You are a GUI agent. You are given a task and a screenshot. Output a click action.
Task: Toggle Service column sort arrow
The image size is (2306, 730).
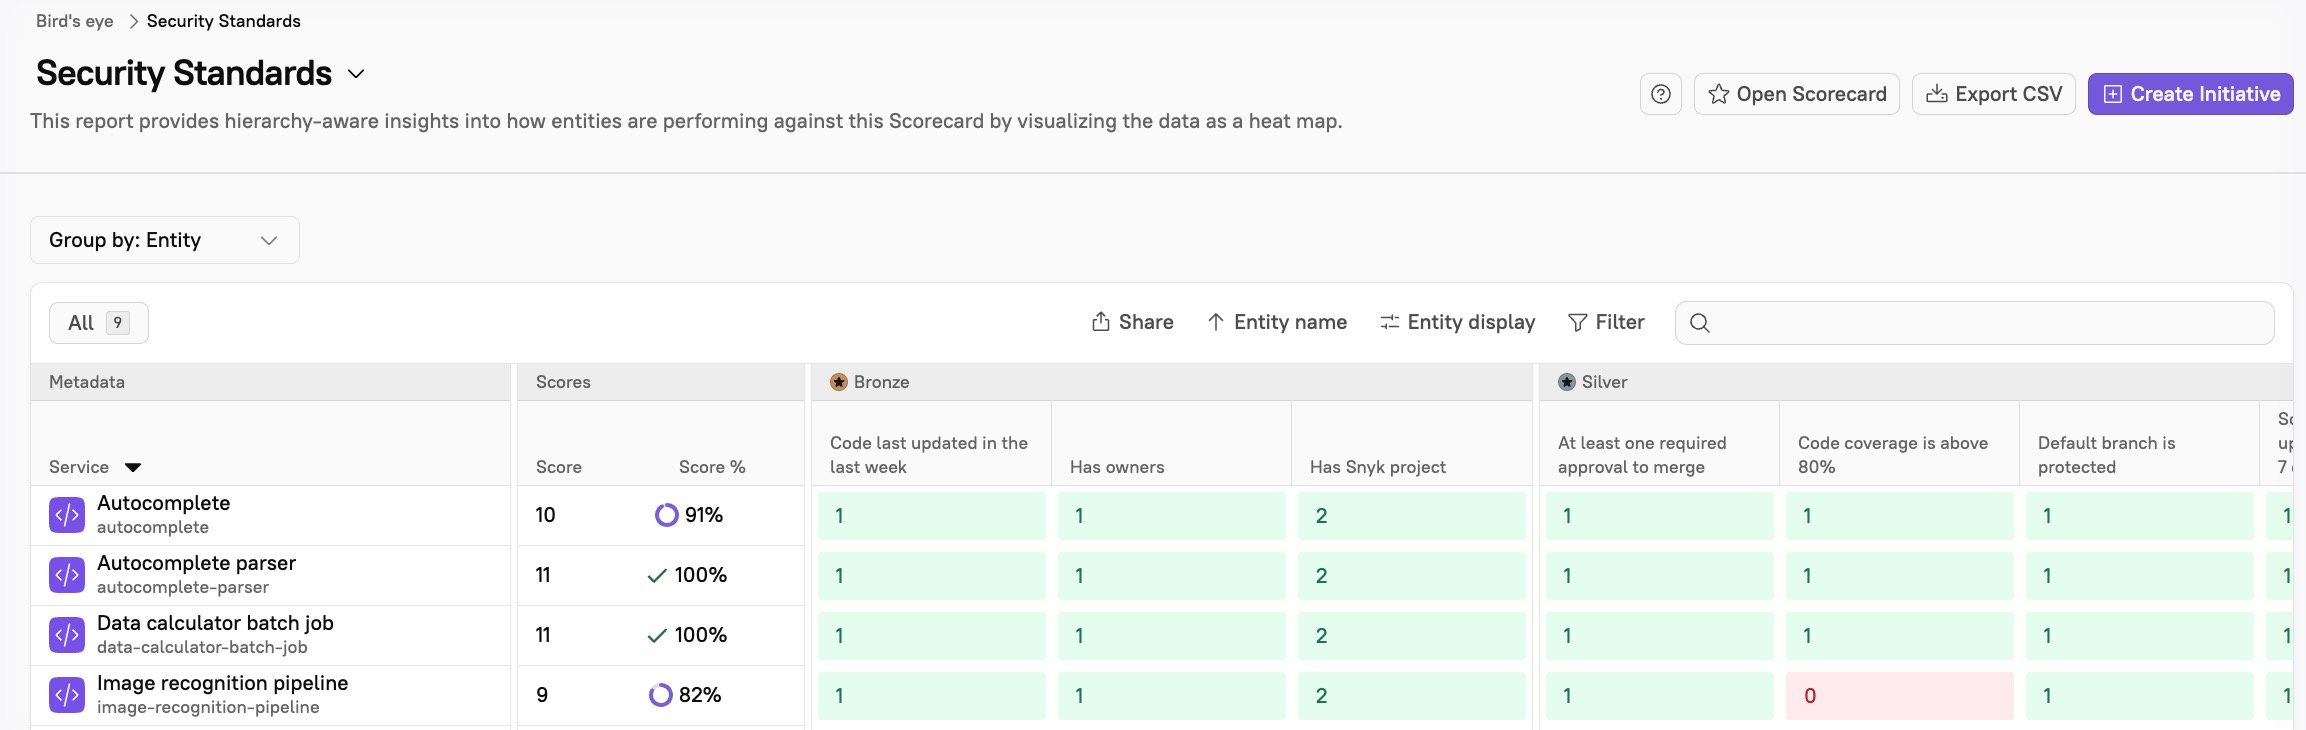point(133,467)
